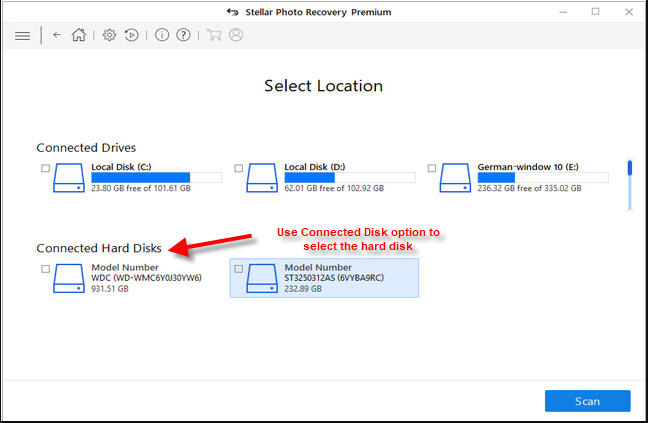Click Local Disk (C:) usage bar
Viewport: 648px width, 423px height.
[x=157, y=178]
